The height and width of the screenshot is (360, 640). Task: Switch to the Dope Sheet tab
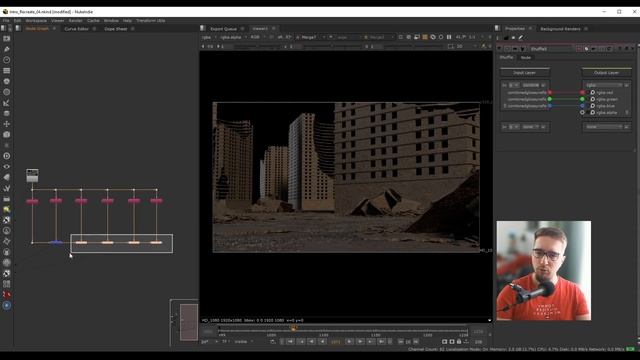click(x=116, y=29)
